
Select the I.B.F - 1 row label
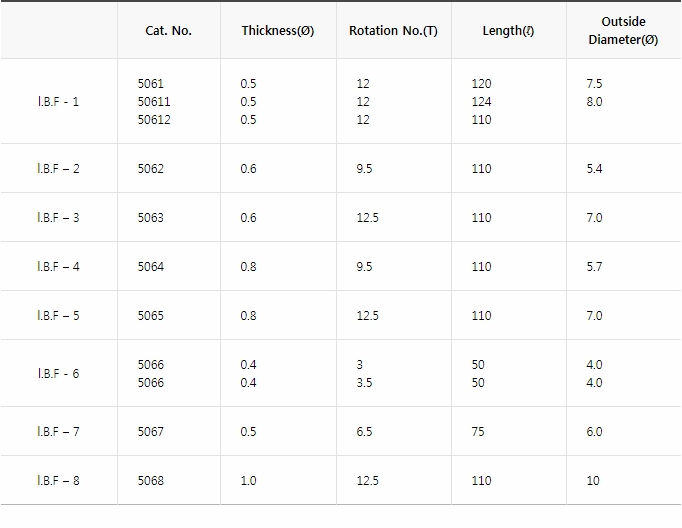click(58, 102)
